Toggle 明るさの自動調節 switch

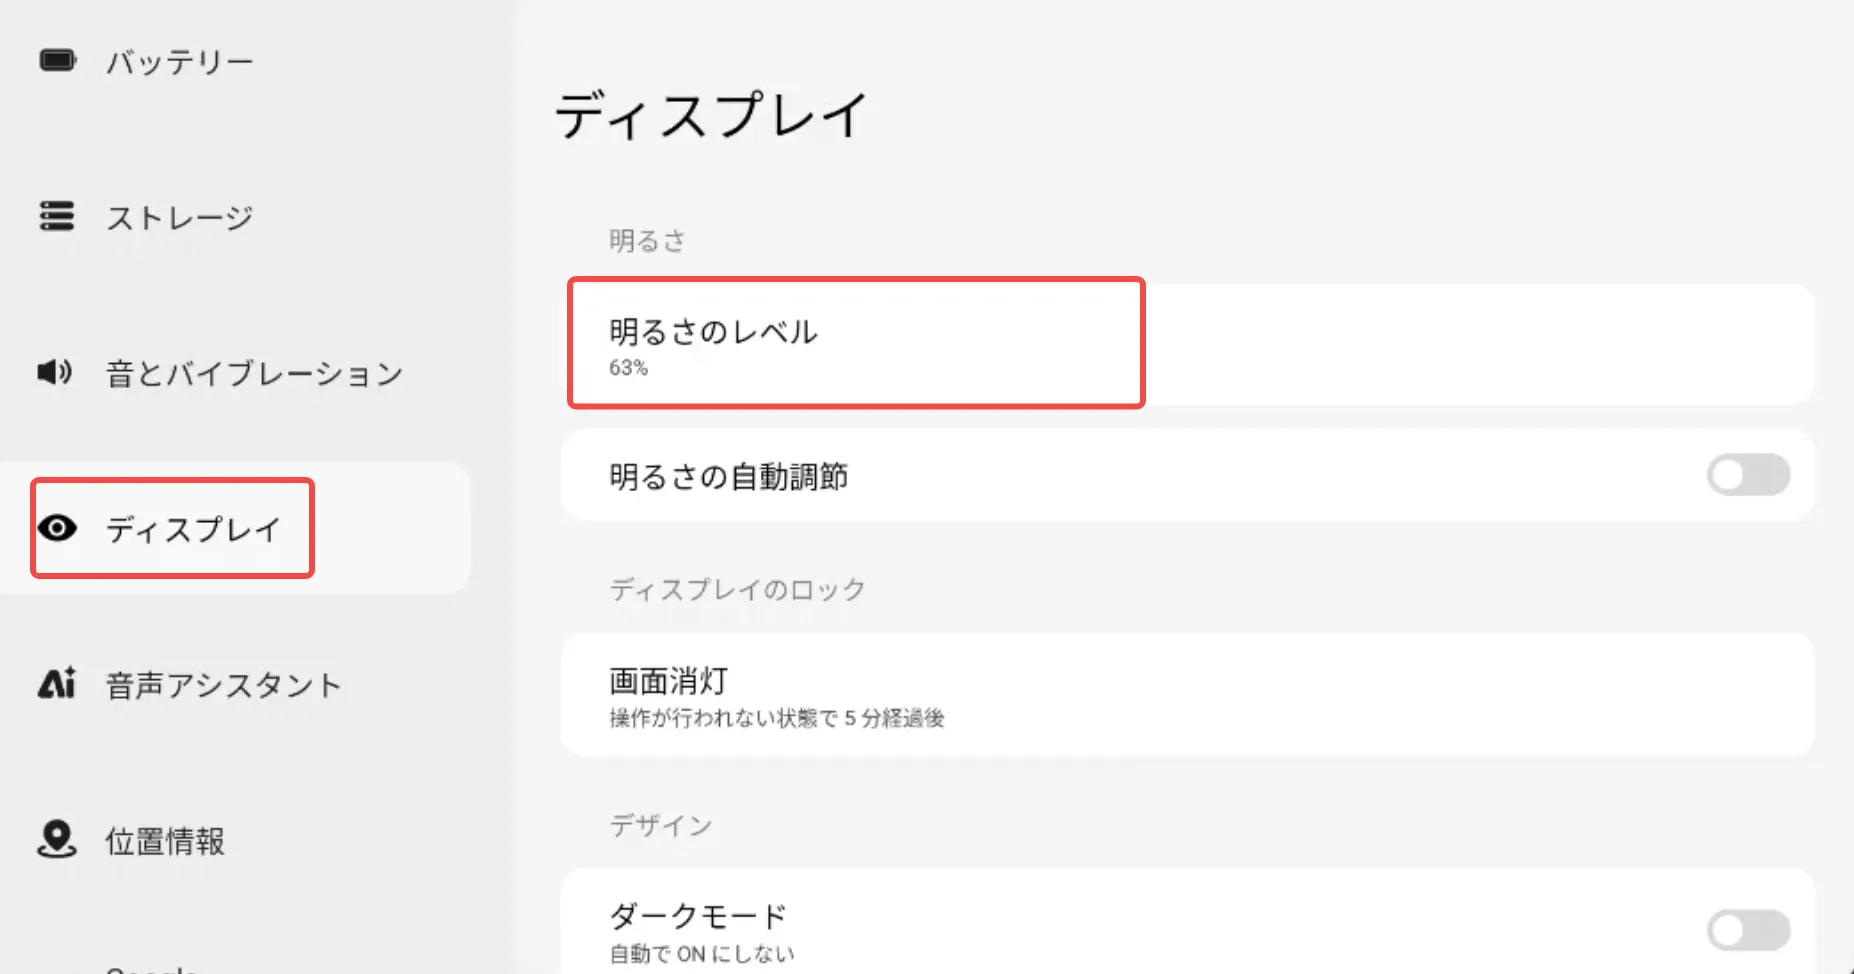pos(1747,475)
